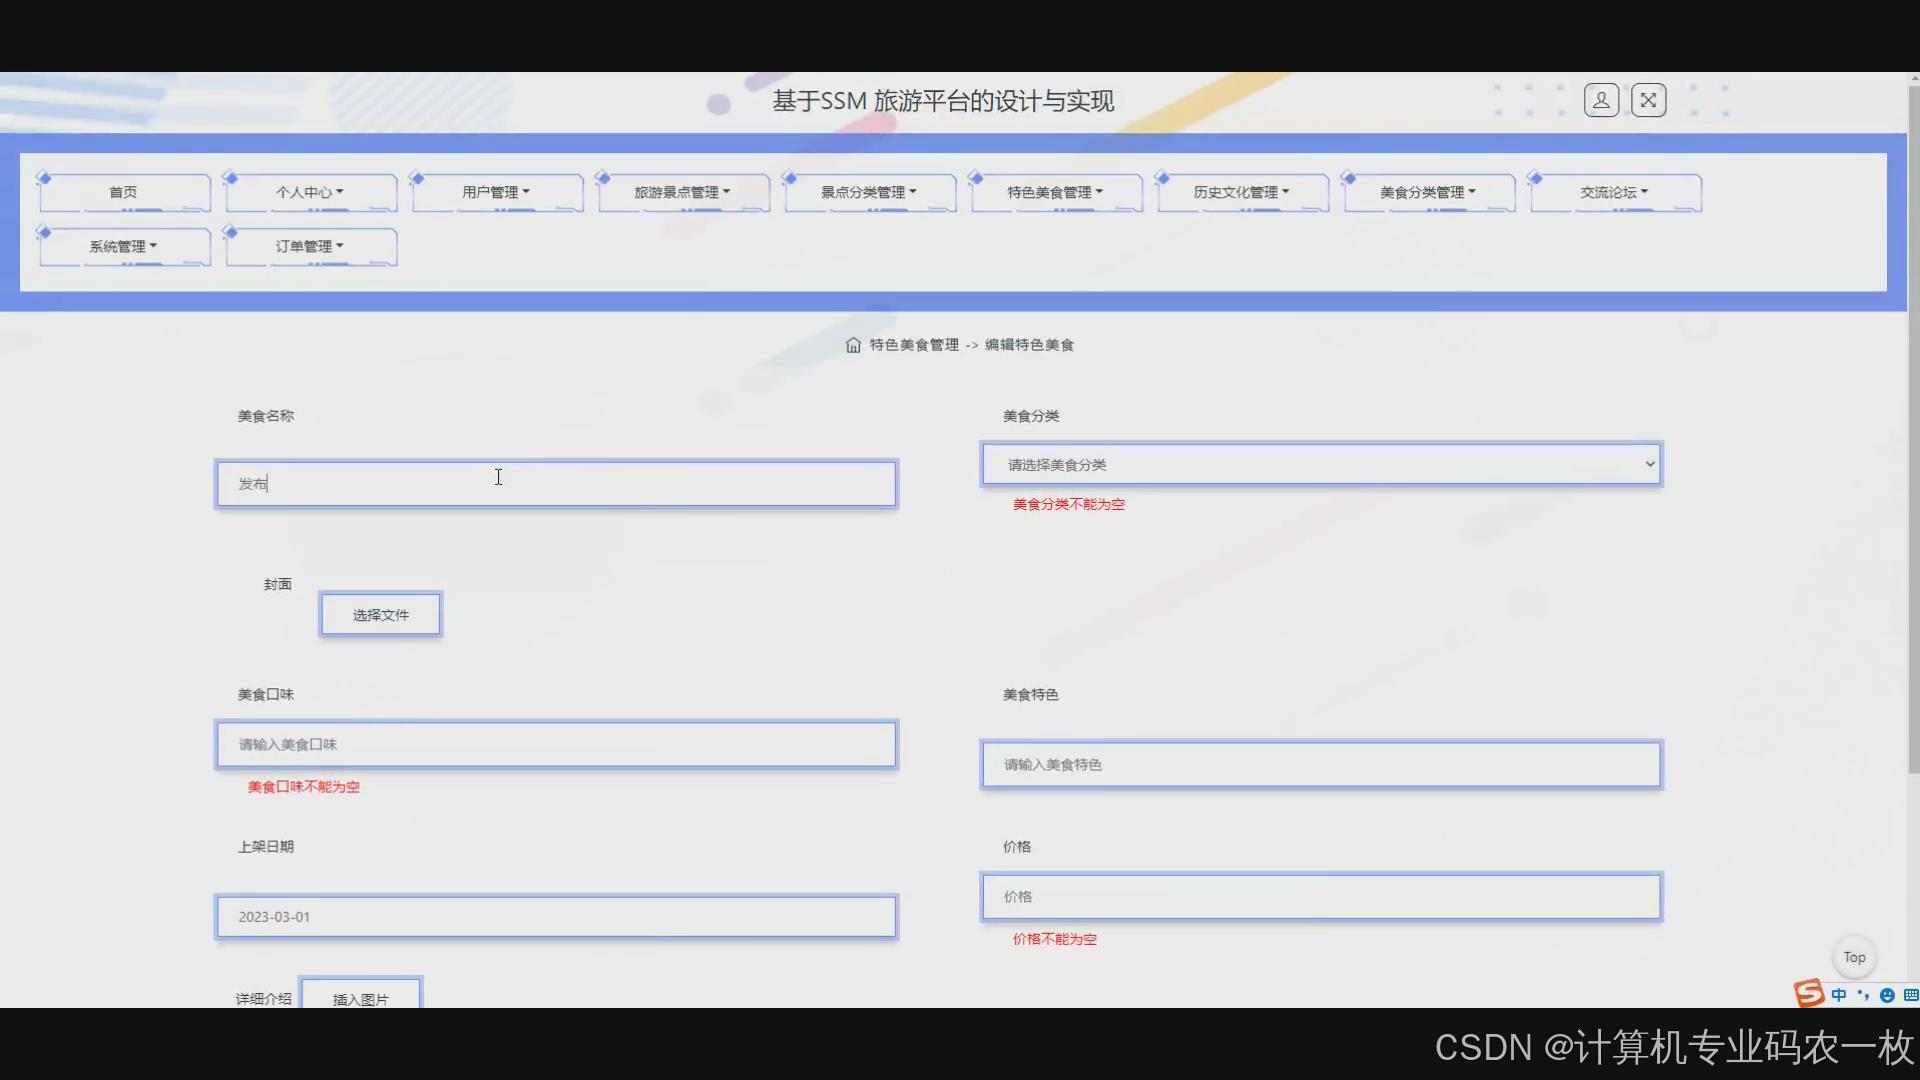Click the Sogou input method S icon

point(1809,993)
